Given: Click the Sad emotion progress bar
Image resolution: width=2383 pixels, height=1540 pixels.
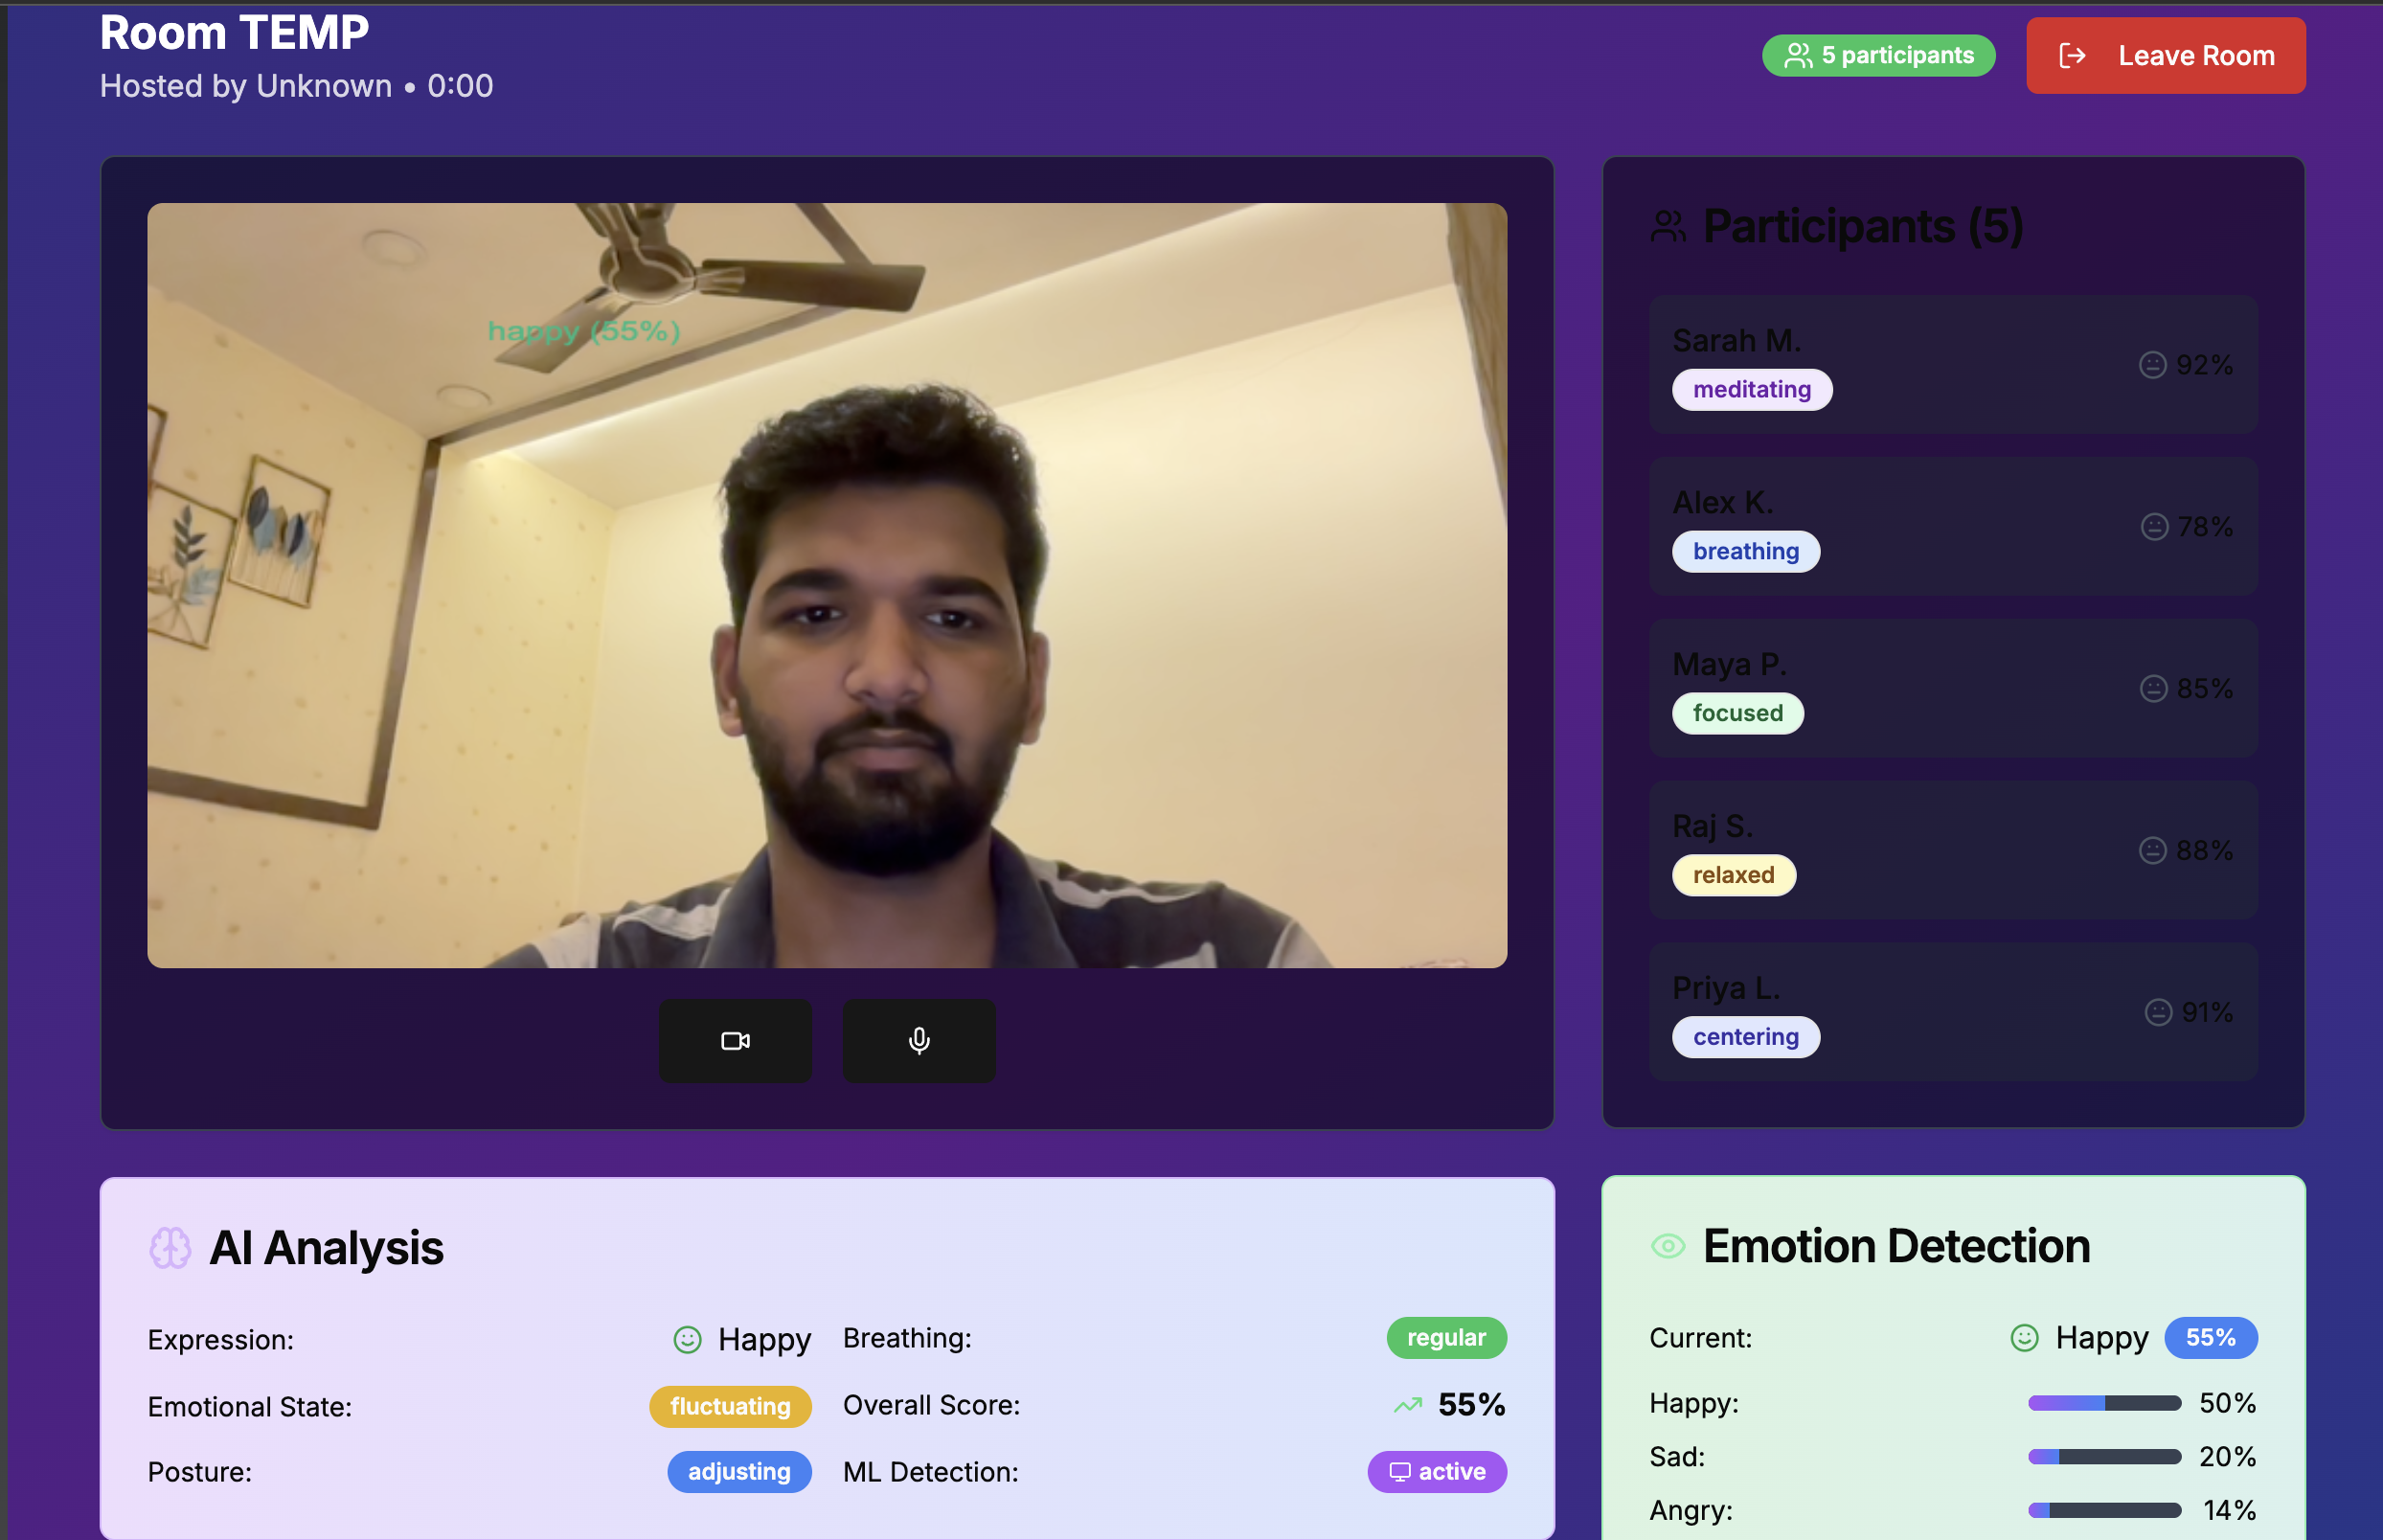Looking at the screenshot, I should [2104, 1457].
